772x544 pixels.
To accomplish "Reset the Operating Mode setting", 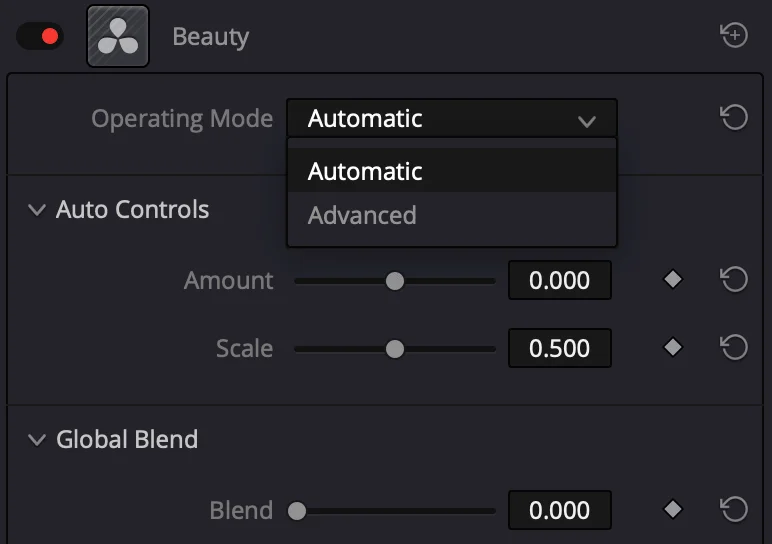I will point(734,117).
